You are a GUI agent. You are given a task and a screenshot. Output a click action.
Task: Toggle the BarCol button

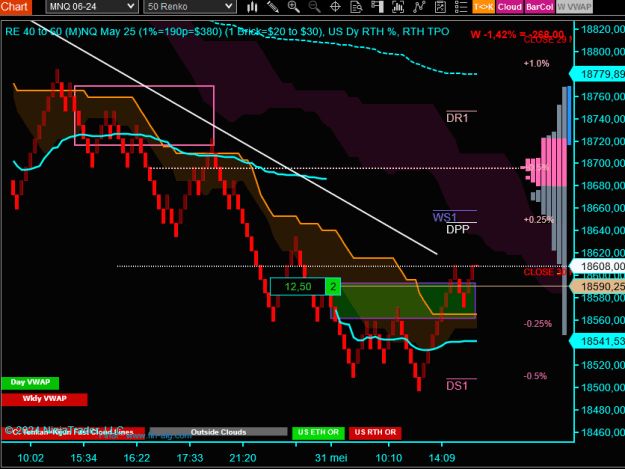tap(539, 7)
